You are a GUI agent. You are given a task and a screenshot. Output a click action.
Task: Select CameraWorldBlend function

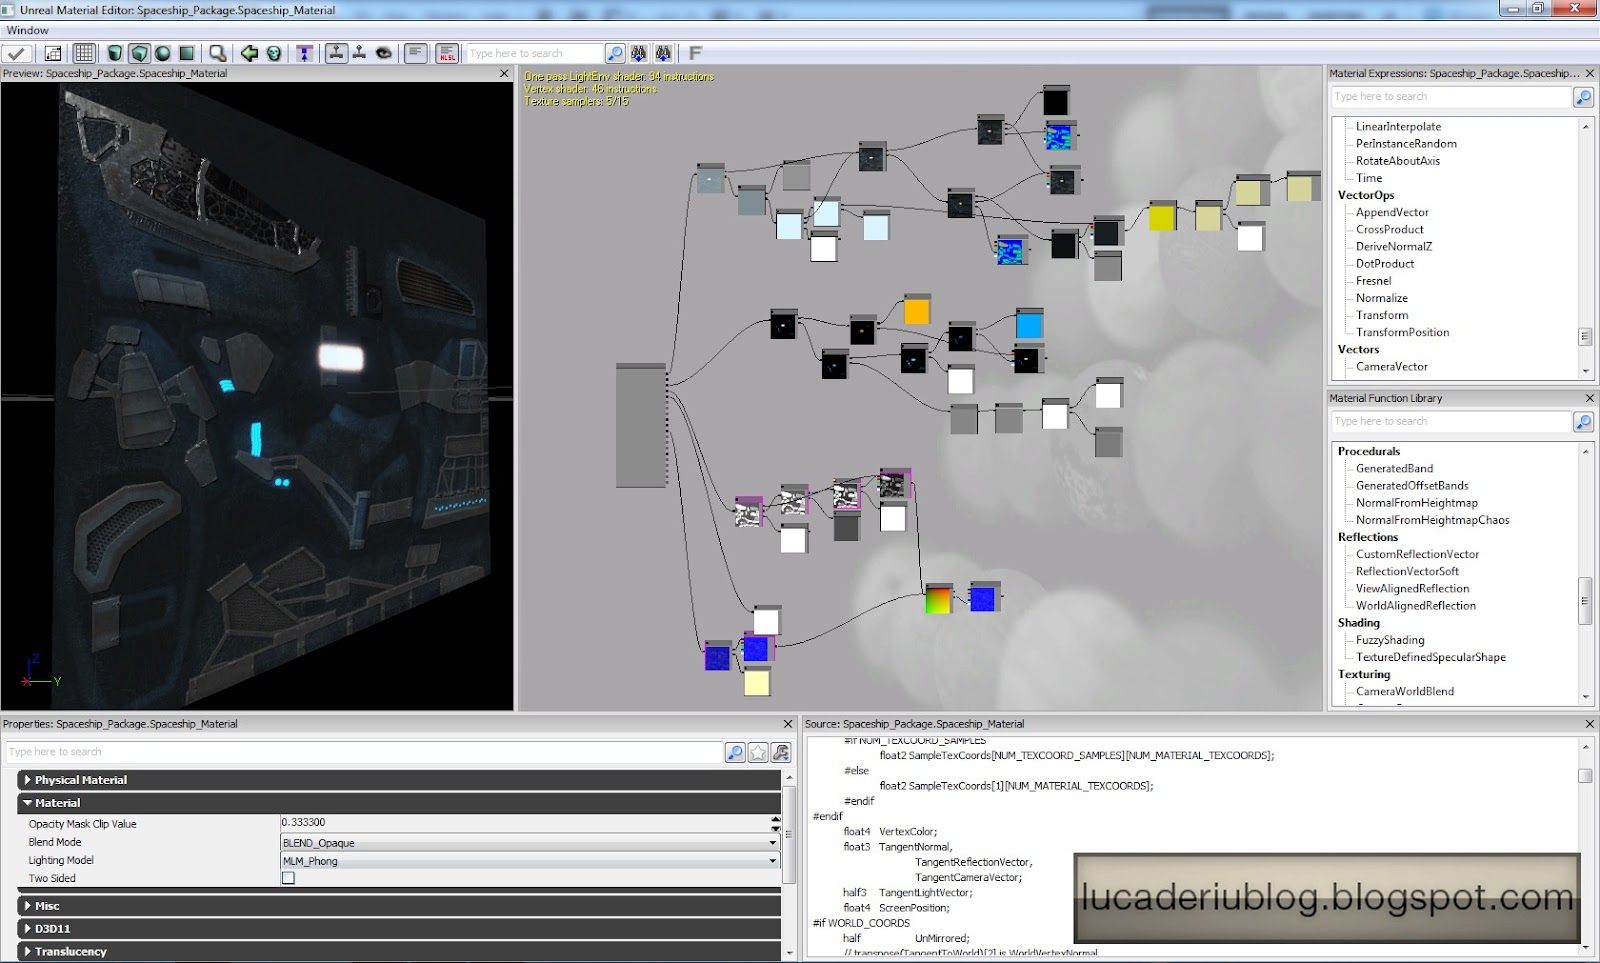coord(1405,692)
